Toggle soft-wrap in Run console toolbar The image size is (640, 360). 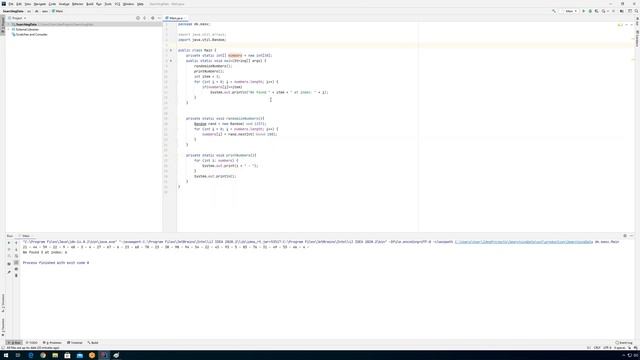pyautogui.click(x=16, y=256)
